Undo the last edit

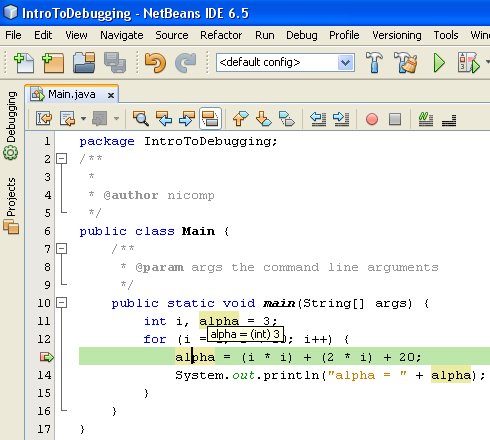click(155, 63)
